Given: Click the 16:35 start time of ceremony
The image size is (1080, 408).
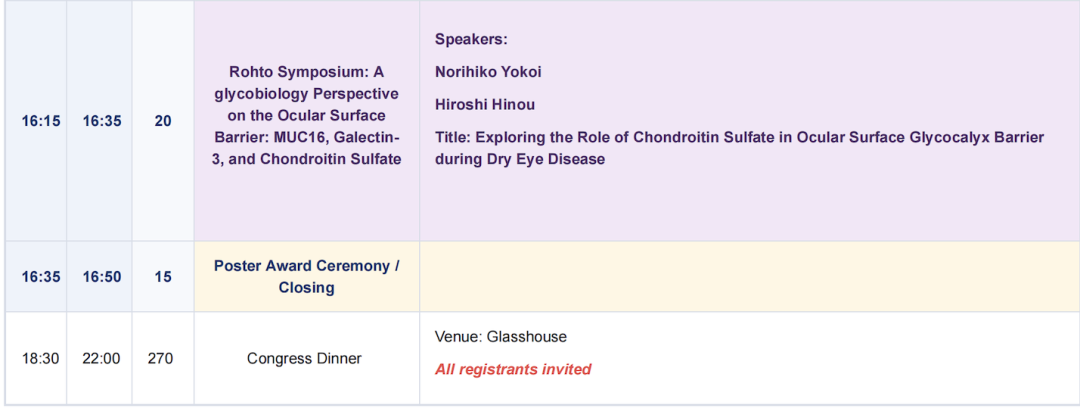Looking at the screenshot, I should [41, 277].
